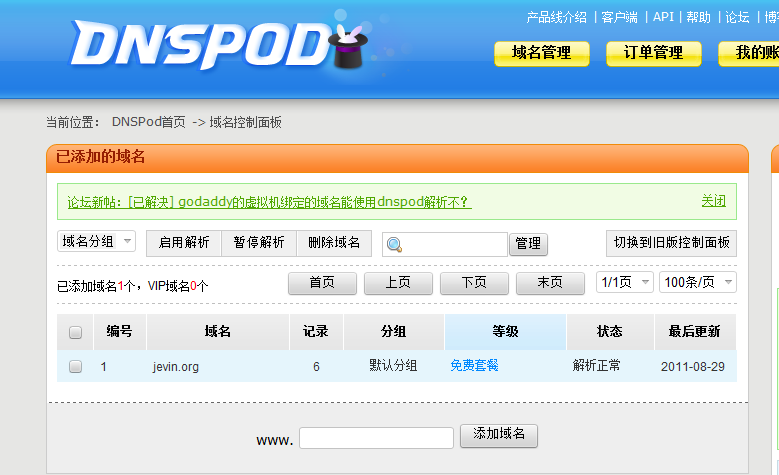Check the box for jevin.org row
The width and height of the screenshot is (779, 475).
tap(76, 367)
